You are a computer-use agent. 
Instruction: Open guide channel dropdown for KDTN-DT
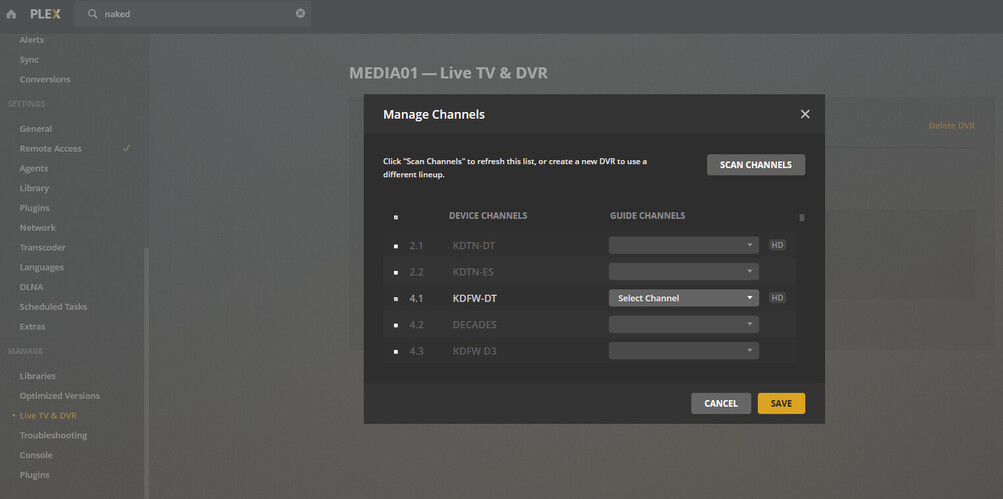[684, 245]
